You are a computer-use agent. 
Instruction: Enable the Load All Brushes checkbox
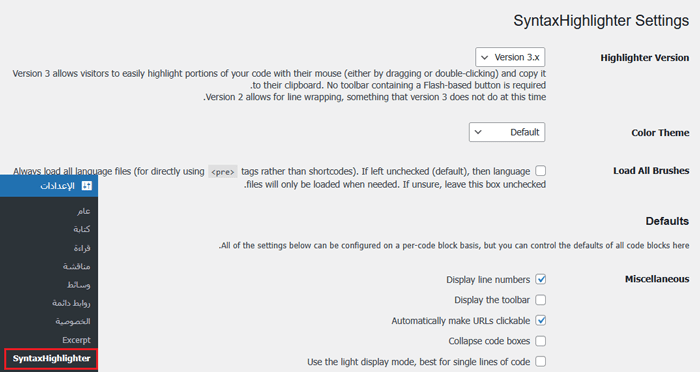pos(540,171)
